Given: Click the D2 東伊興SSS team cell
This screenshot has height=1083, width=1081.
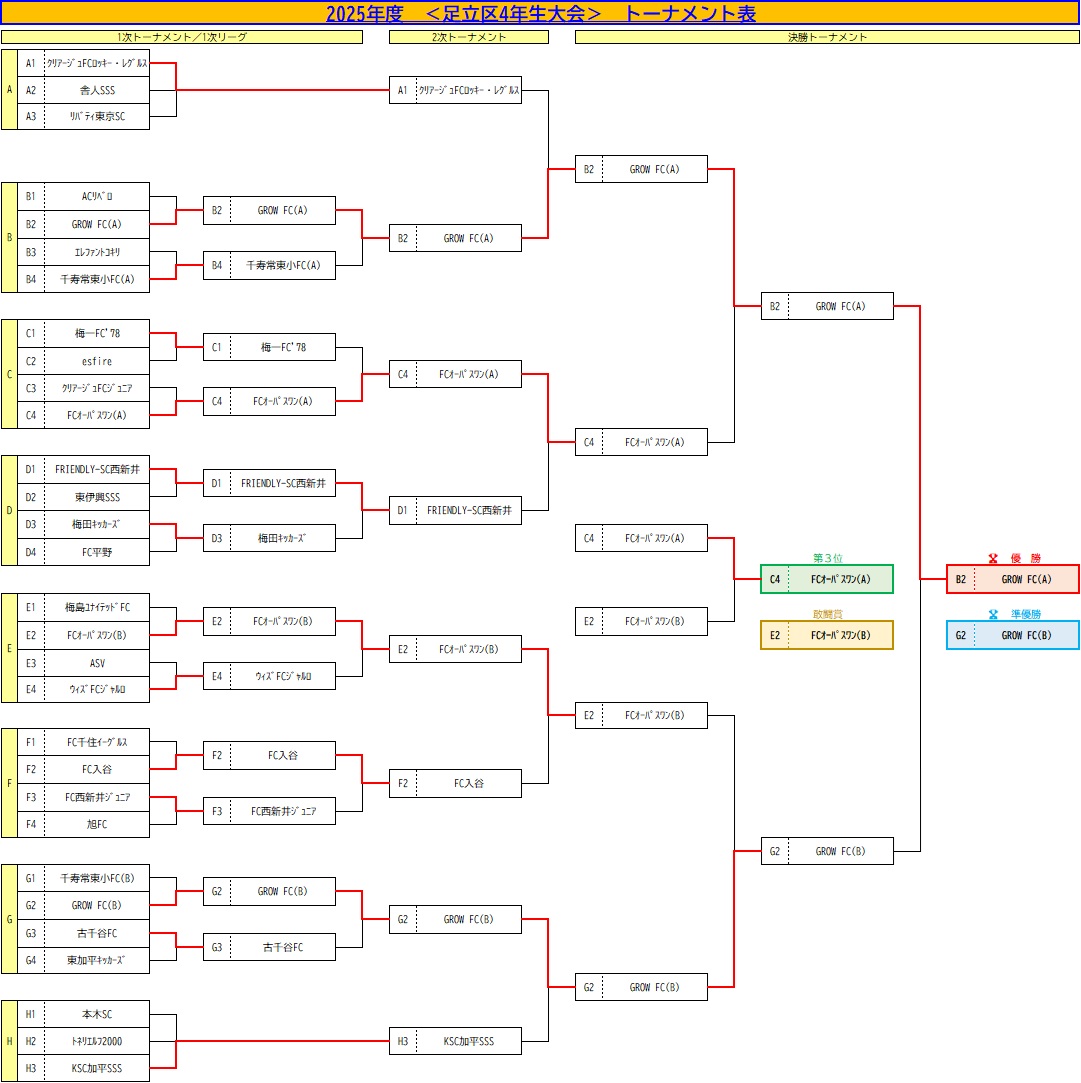Looking at the screenshot, I should 97,497.
